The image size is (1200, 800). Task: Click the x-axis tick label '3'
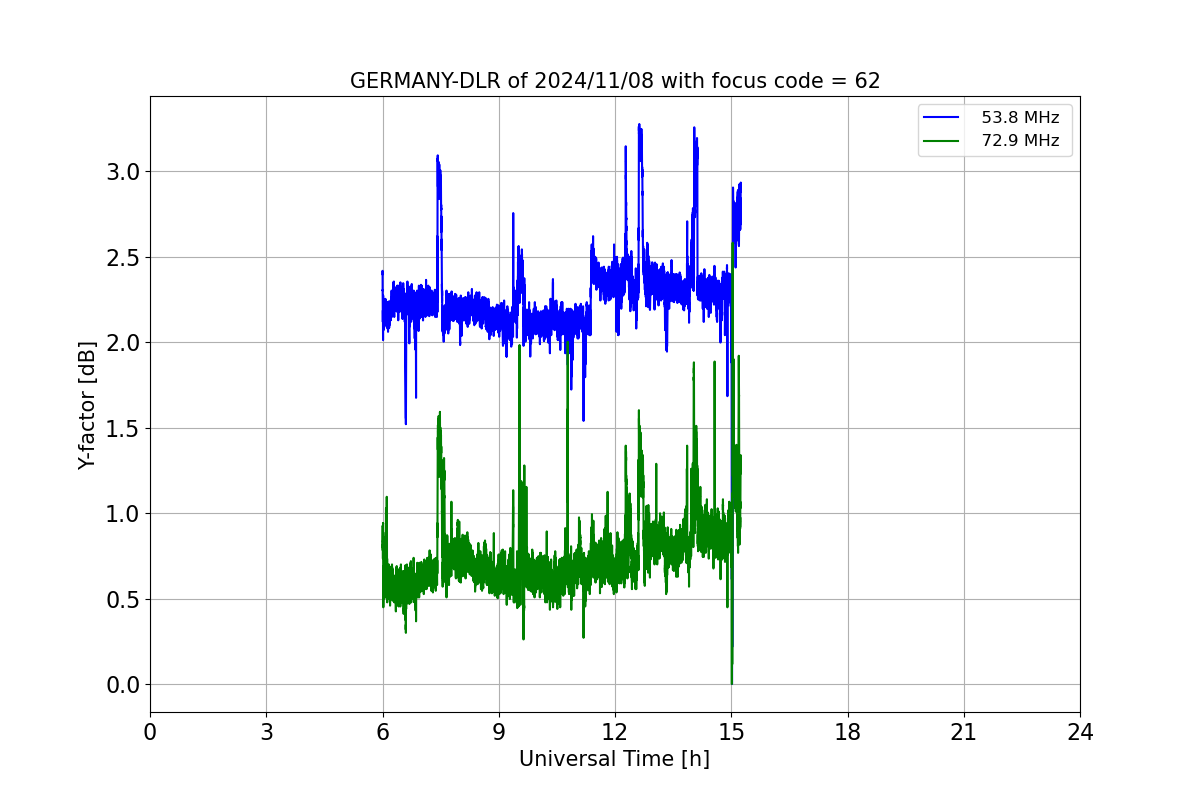(266, 732)
